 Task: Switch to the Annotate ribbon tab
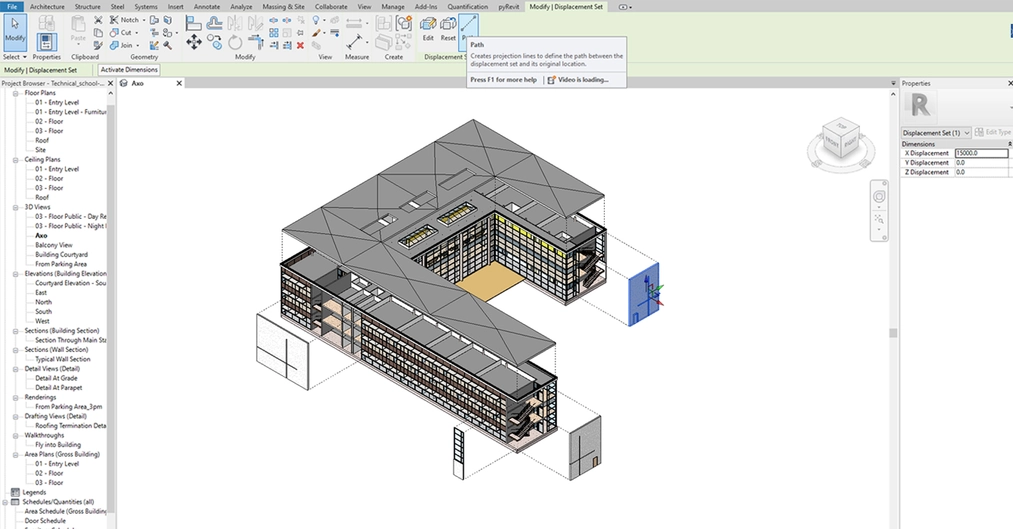pyautogui.click(x=207, y=6)
